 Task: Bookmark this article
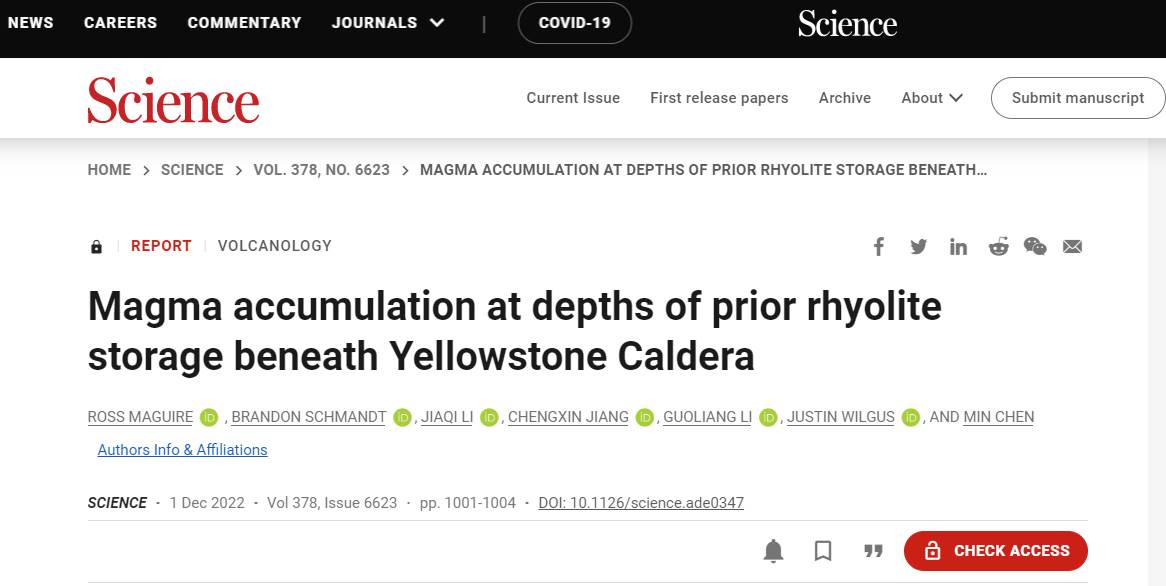coord(823,551)
